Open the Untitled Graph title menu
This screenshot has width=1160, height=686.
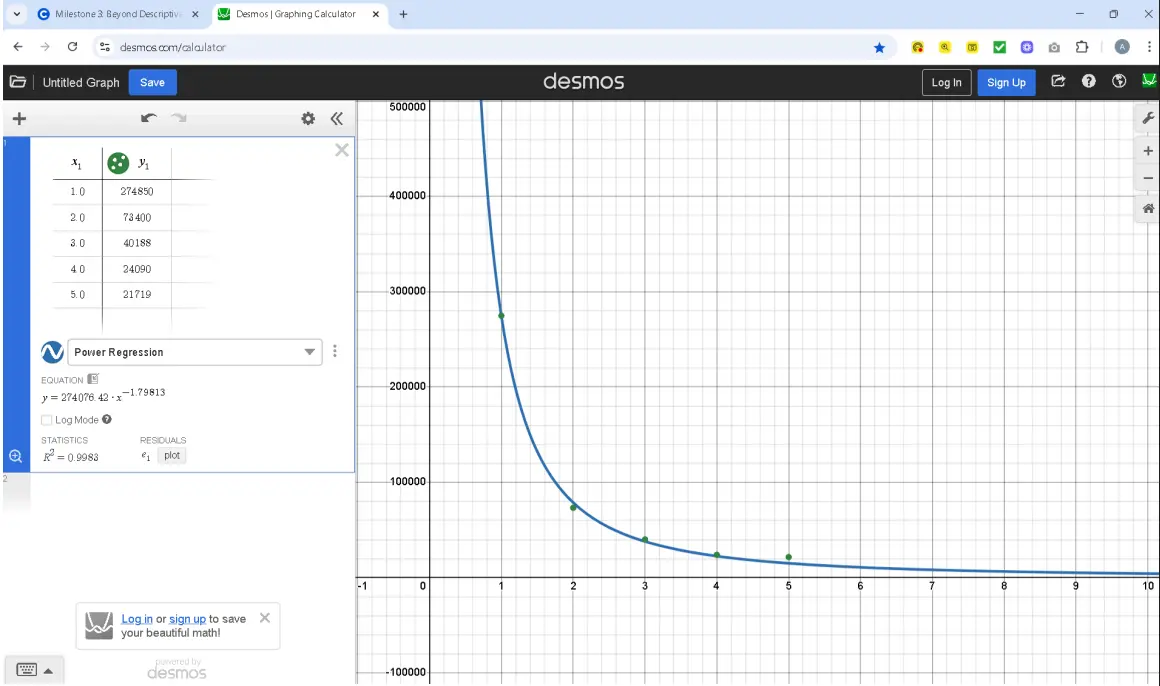pyautogui.click(x=81, y=83)
